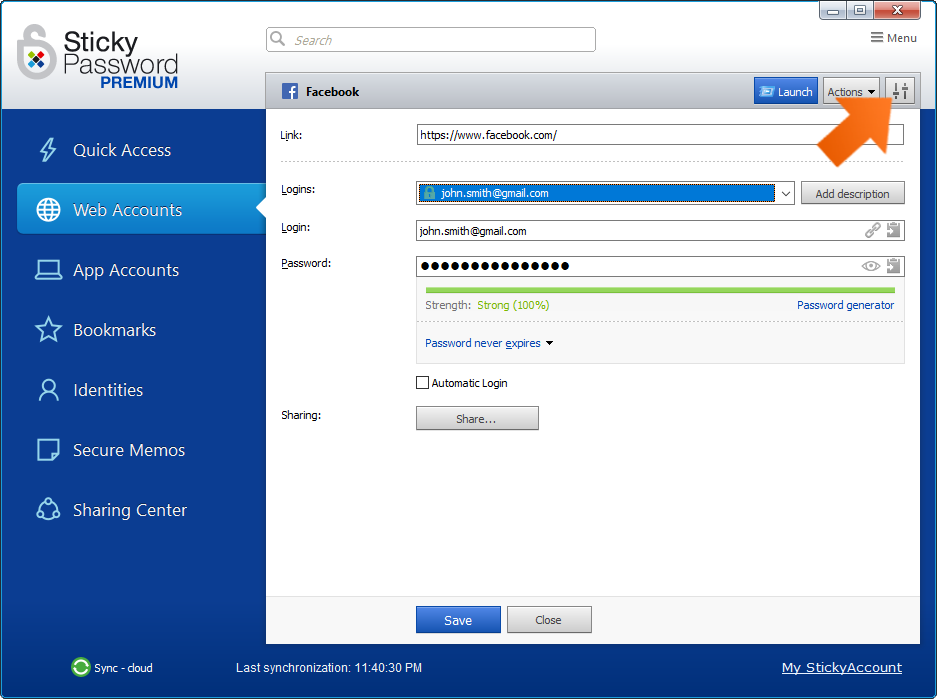Click the Web Accounts globe icon

point(48,210)
